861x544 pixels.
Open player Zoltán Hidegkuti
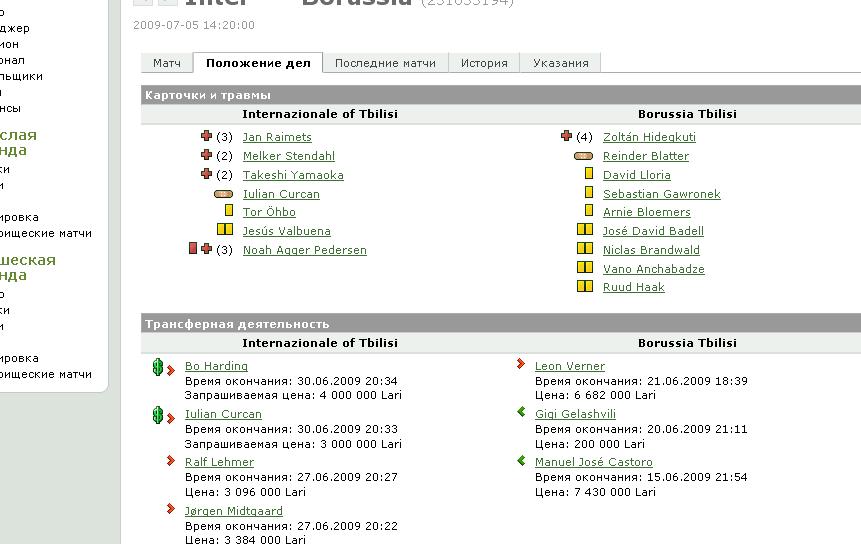point(649,137)
